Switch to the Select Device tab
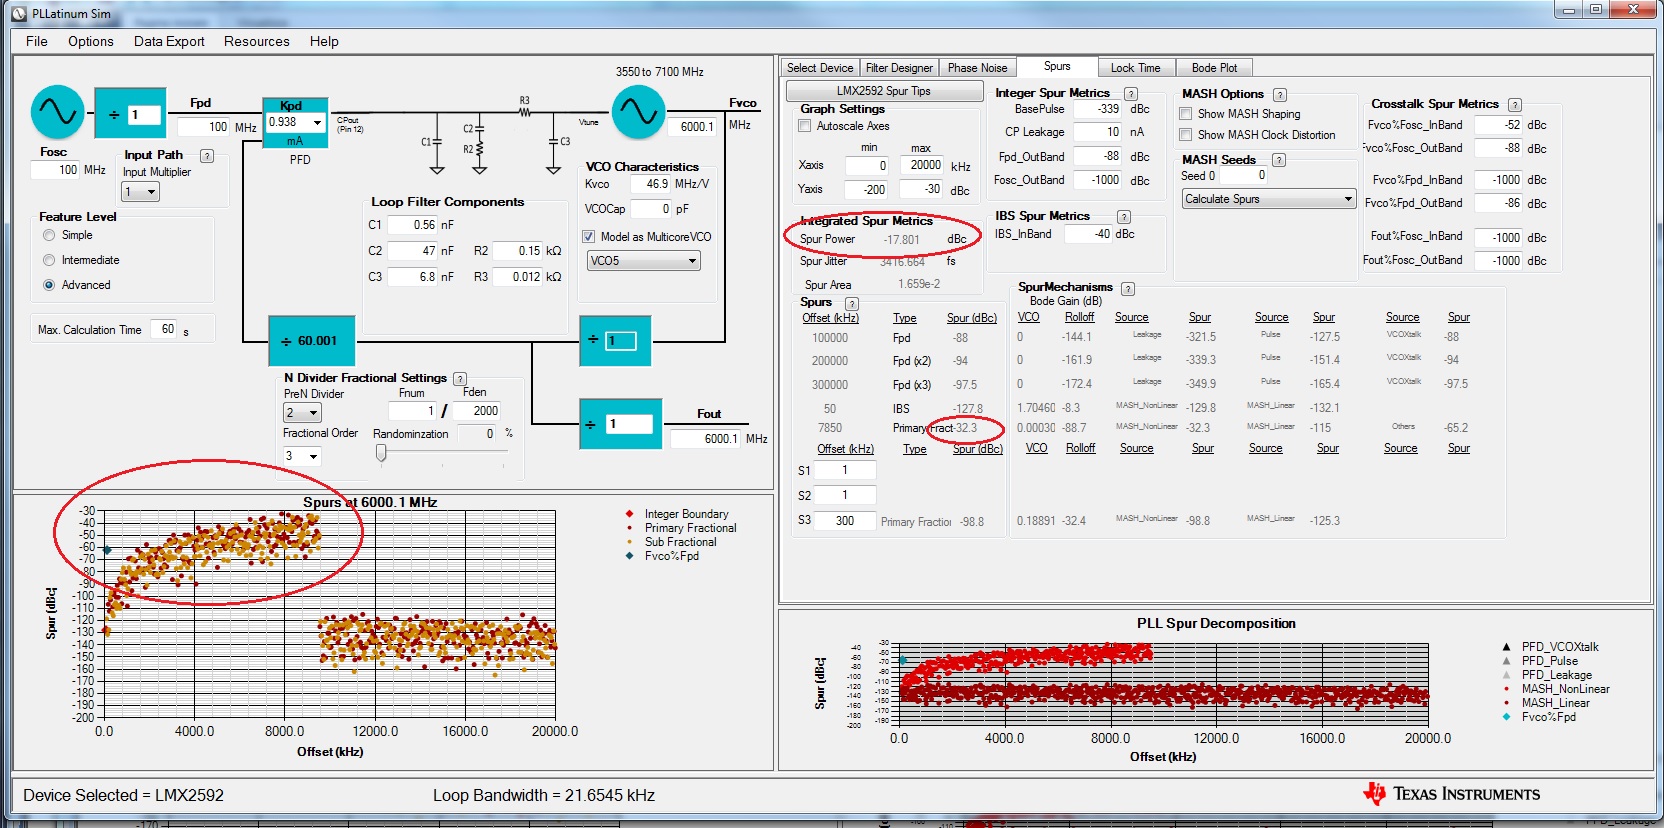This screenshot has height=828, width=1664. point(820,68)
